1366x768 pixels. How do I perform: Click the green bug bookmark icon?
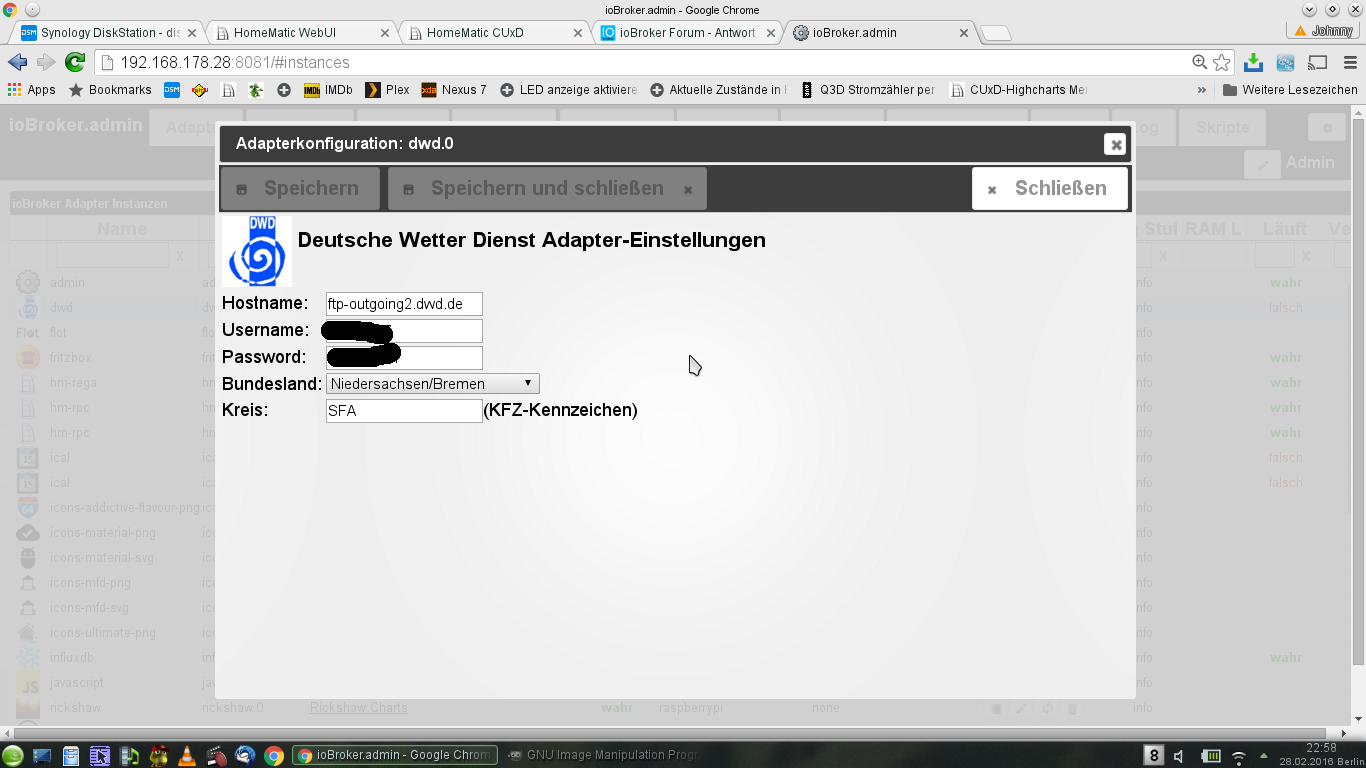(x=256, y=90)
